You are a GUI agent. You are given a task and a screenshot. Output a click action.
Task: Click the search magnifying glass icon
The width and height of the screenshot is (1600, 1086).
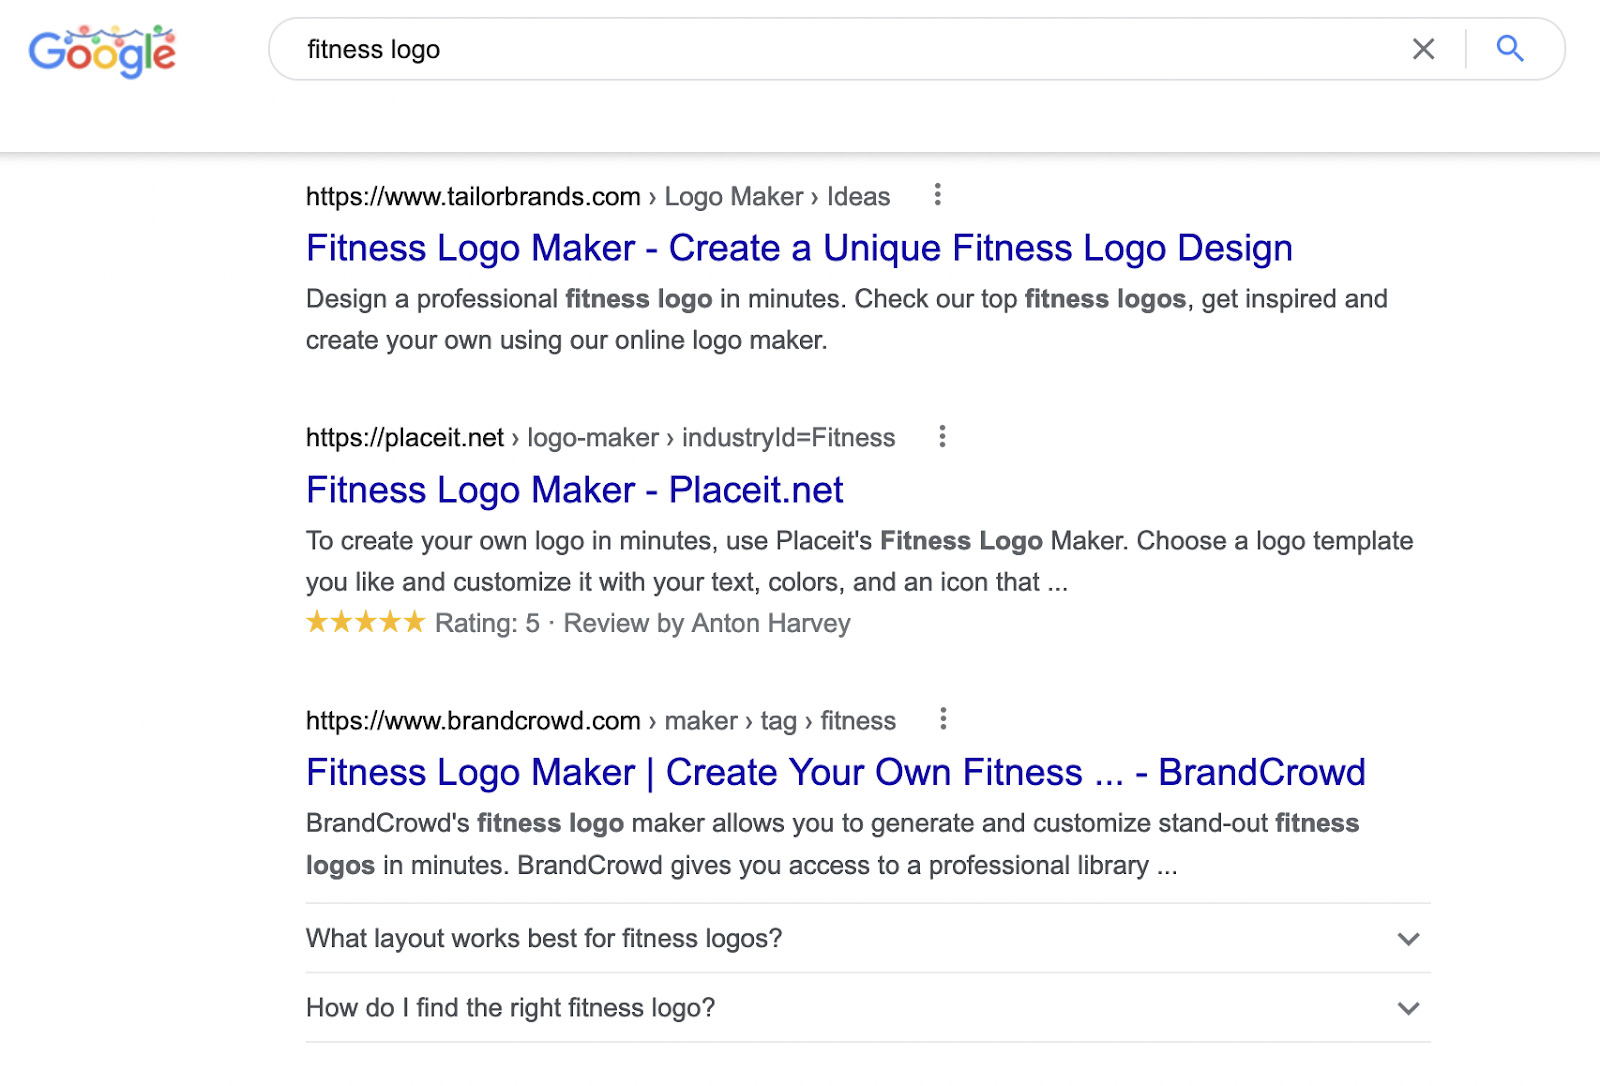pos(1509,48)
